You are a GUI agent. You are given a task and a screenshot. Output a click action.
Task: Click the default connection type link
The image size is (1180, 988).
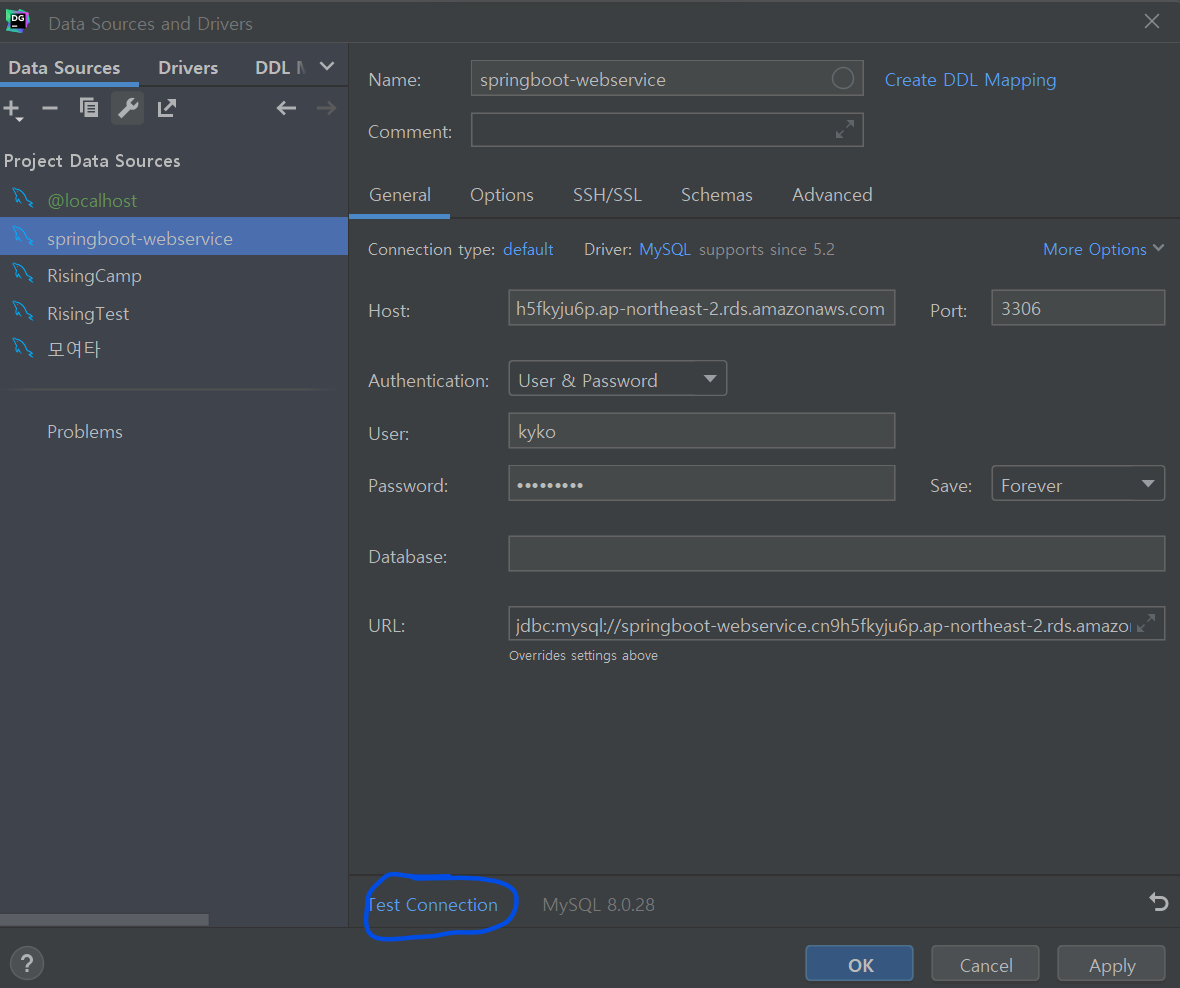coord(528,249)
